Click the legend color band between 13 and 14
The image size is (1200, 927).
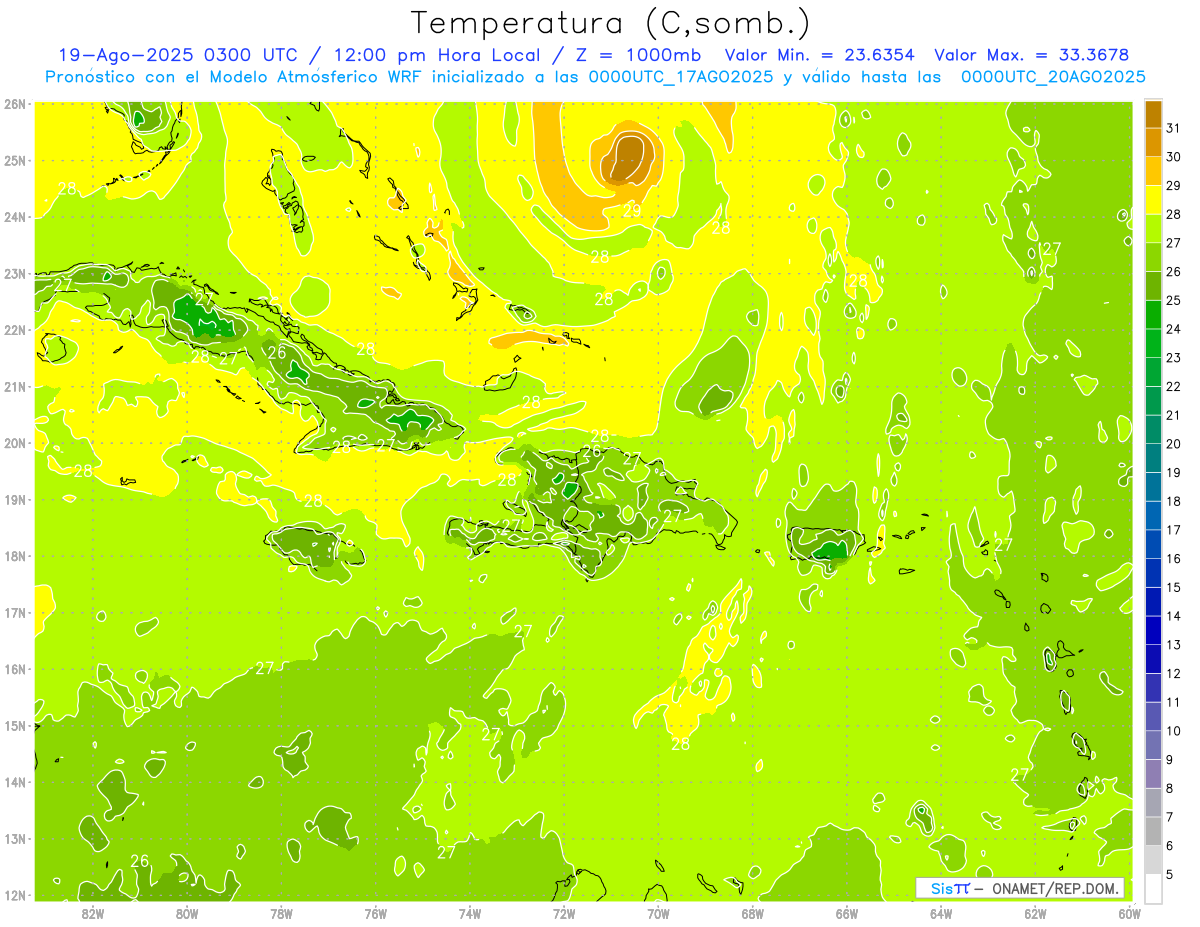click(1153, 631)
